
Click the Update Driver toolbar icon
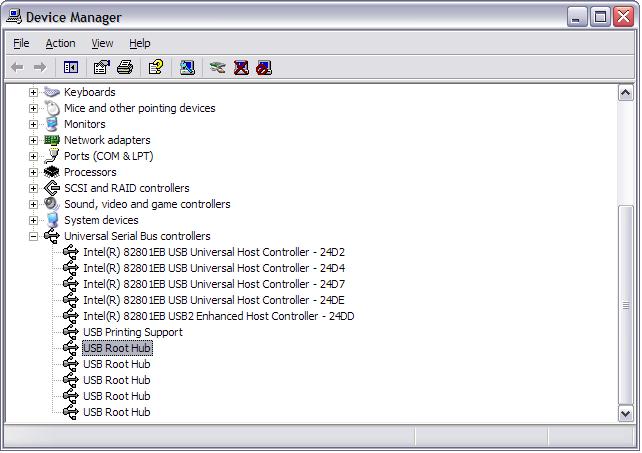217,67
